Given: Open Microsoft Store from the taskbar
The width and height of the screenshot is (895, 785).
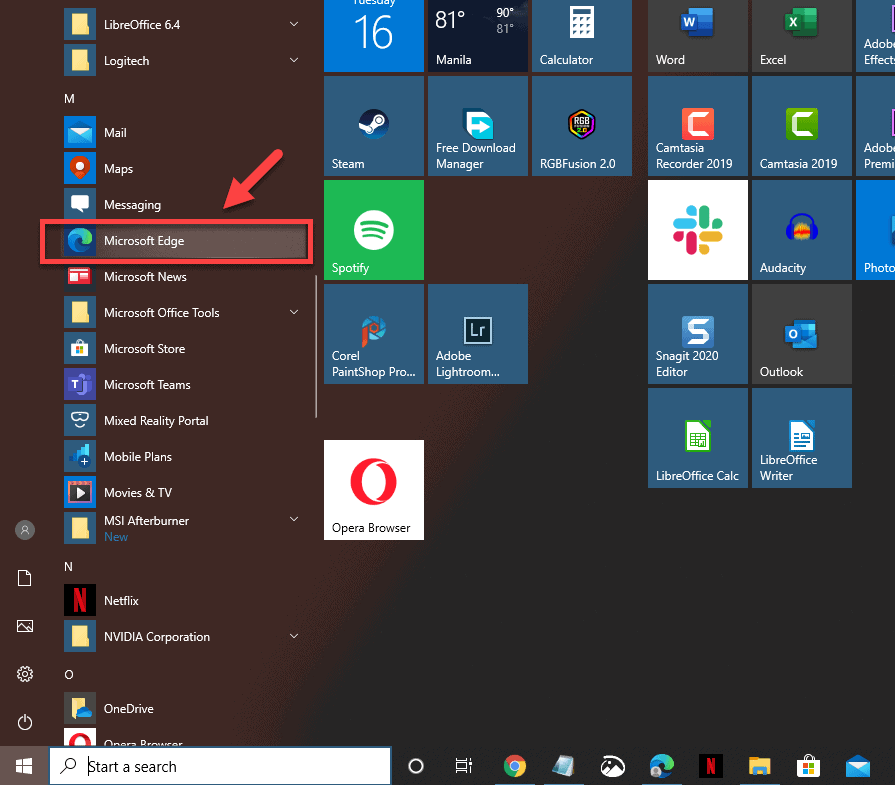Looking at the screenshot, I should tap(809, 766).
